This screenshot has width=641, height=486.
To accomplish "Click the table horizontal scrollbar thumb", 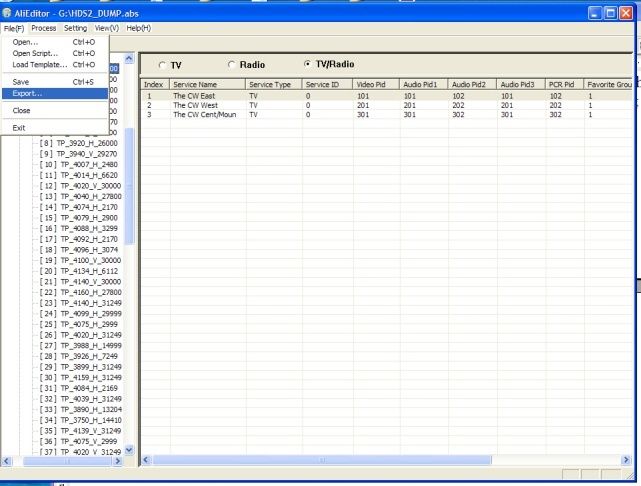I will (322, 460).
